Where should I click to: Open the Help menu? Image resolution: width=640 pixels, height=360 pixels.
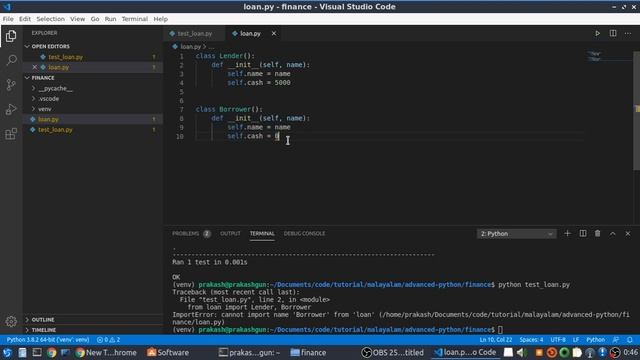click(x=160, y=19)
